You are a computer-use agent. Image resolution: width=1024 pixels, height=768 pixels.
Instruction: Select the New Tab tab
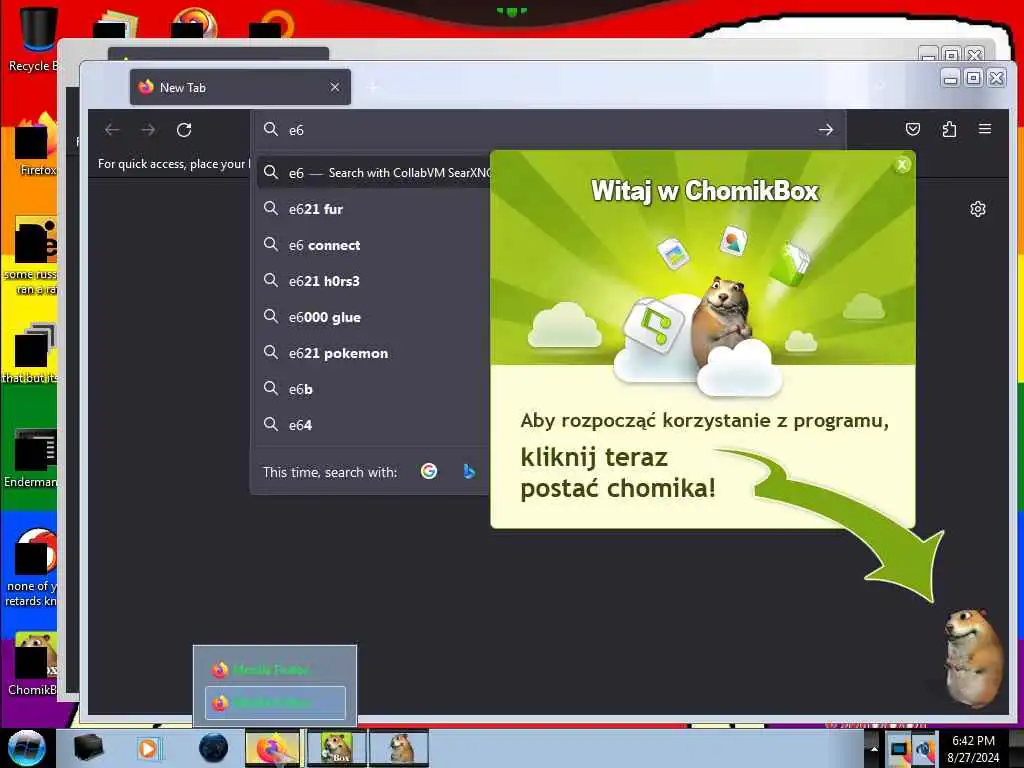click(x=240, y=87)
